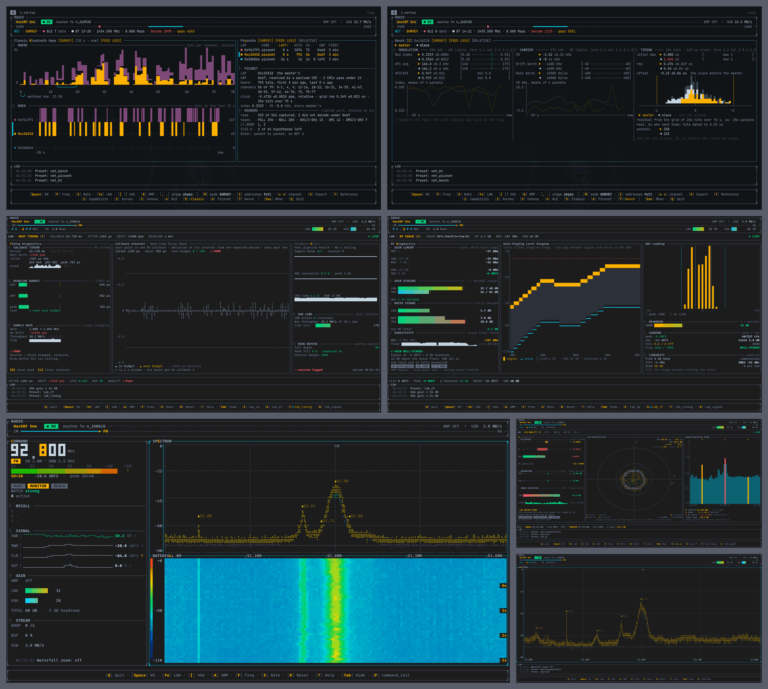
Task: Click the WATERFALL panel title
Action: pyautogui.click(x=165, y=556)
